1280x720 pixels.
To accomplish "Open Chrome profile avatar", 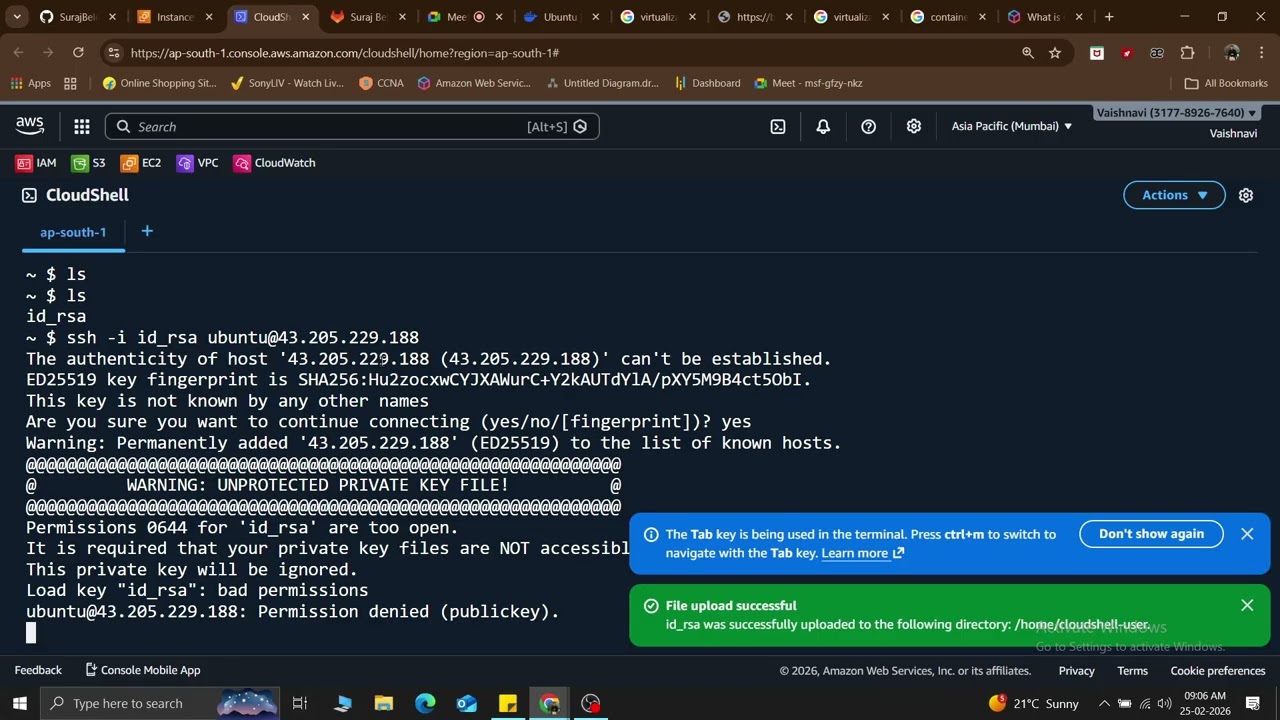I will 1232,53.
